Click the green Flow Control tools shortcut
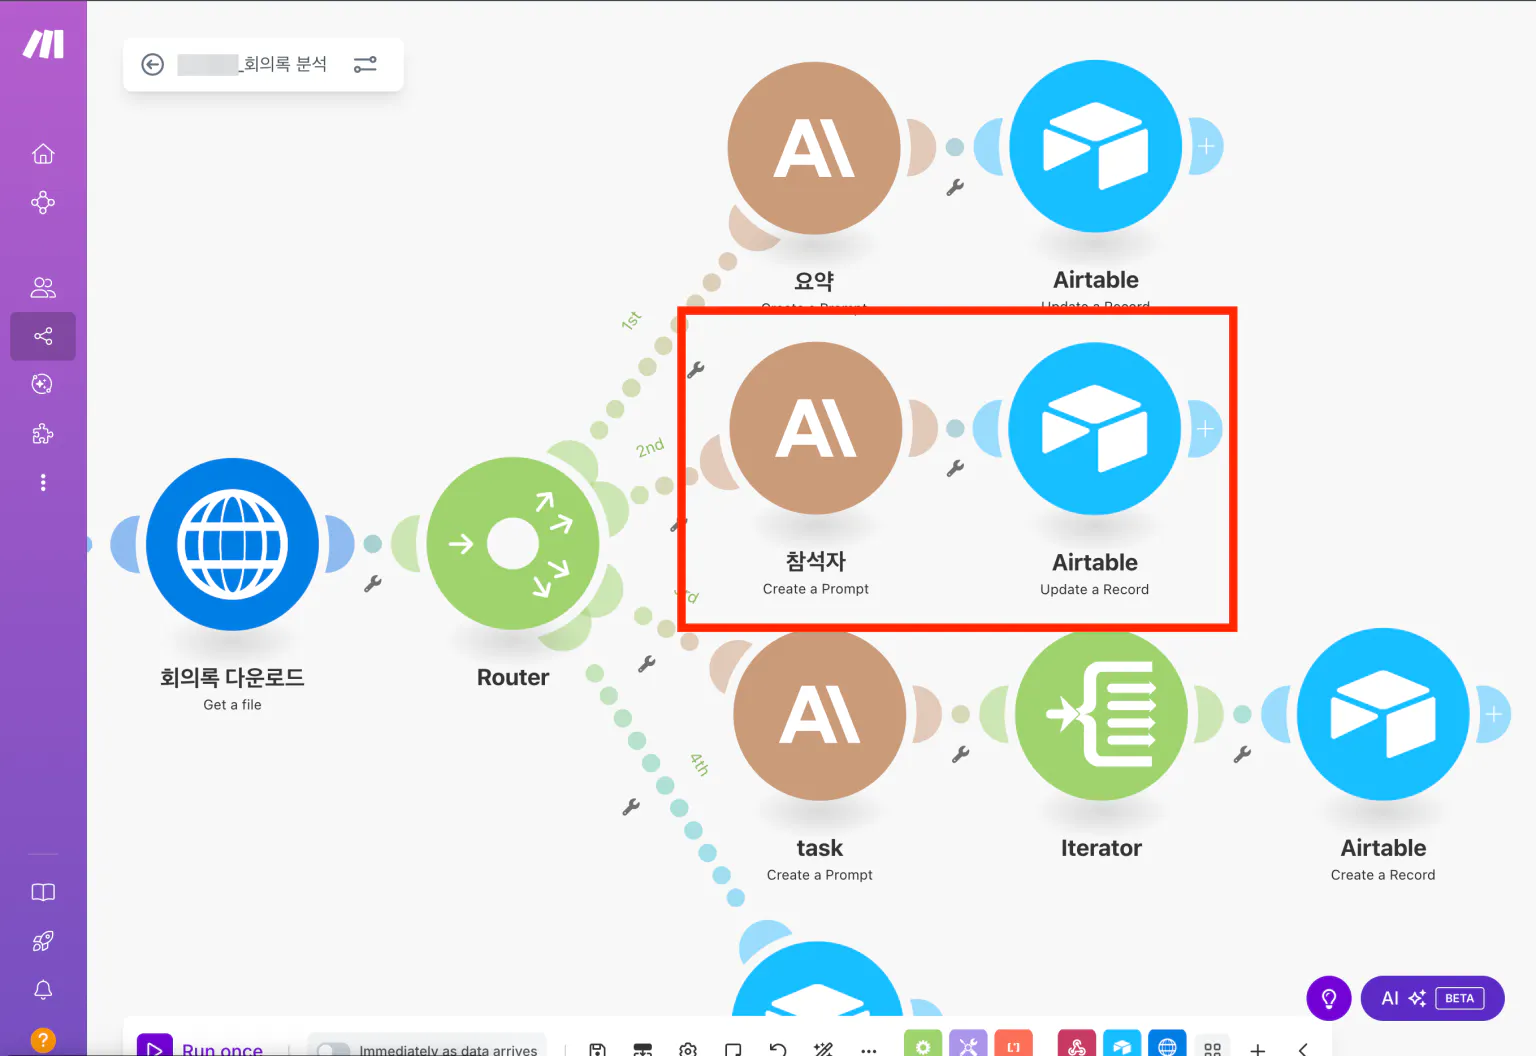Viewport: 1536px width, 1056px height. (923, 1043)
